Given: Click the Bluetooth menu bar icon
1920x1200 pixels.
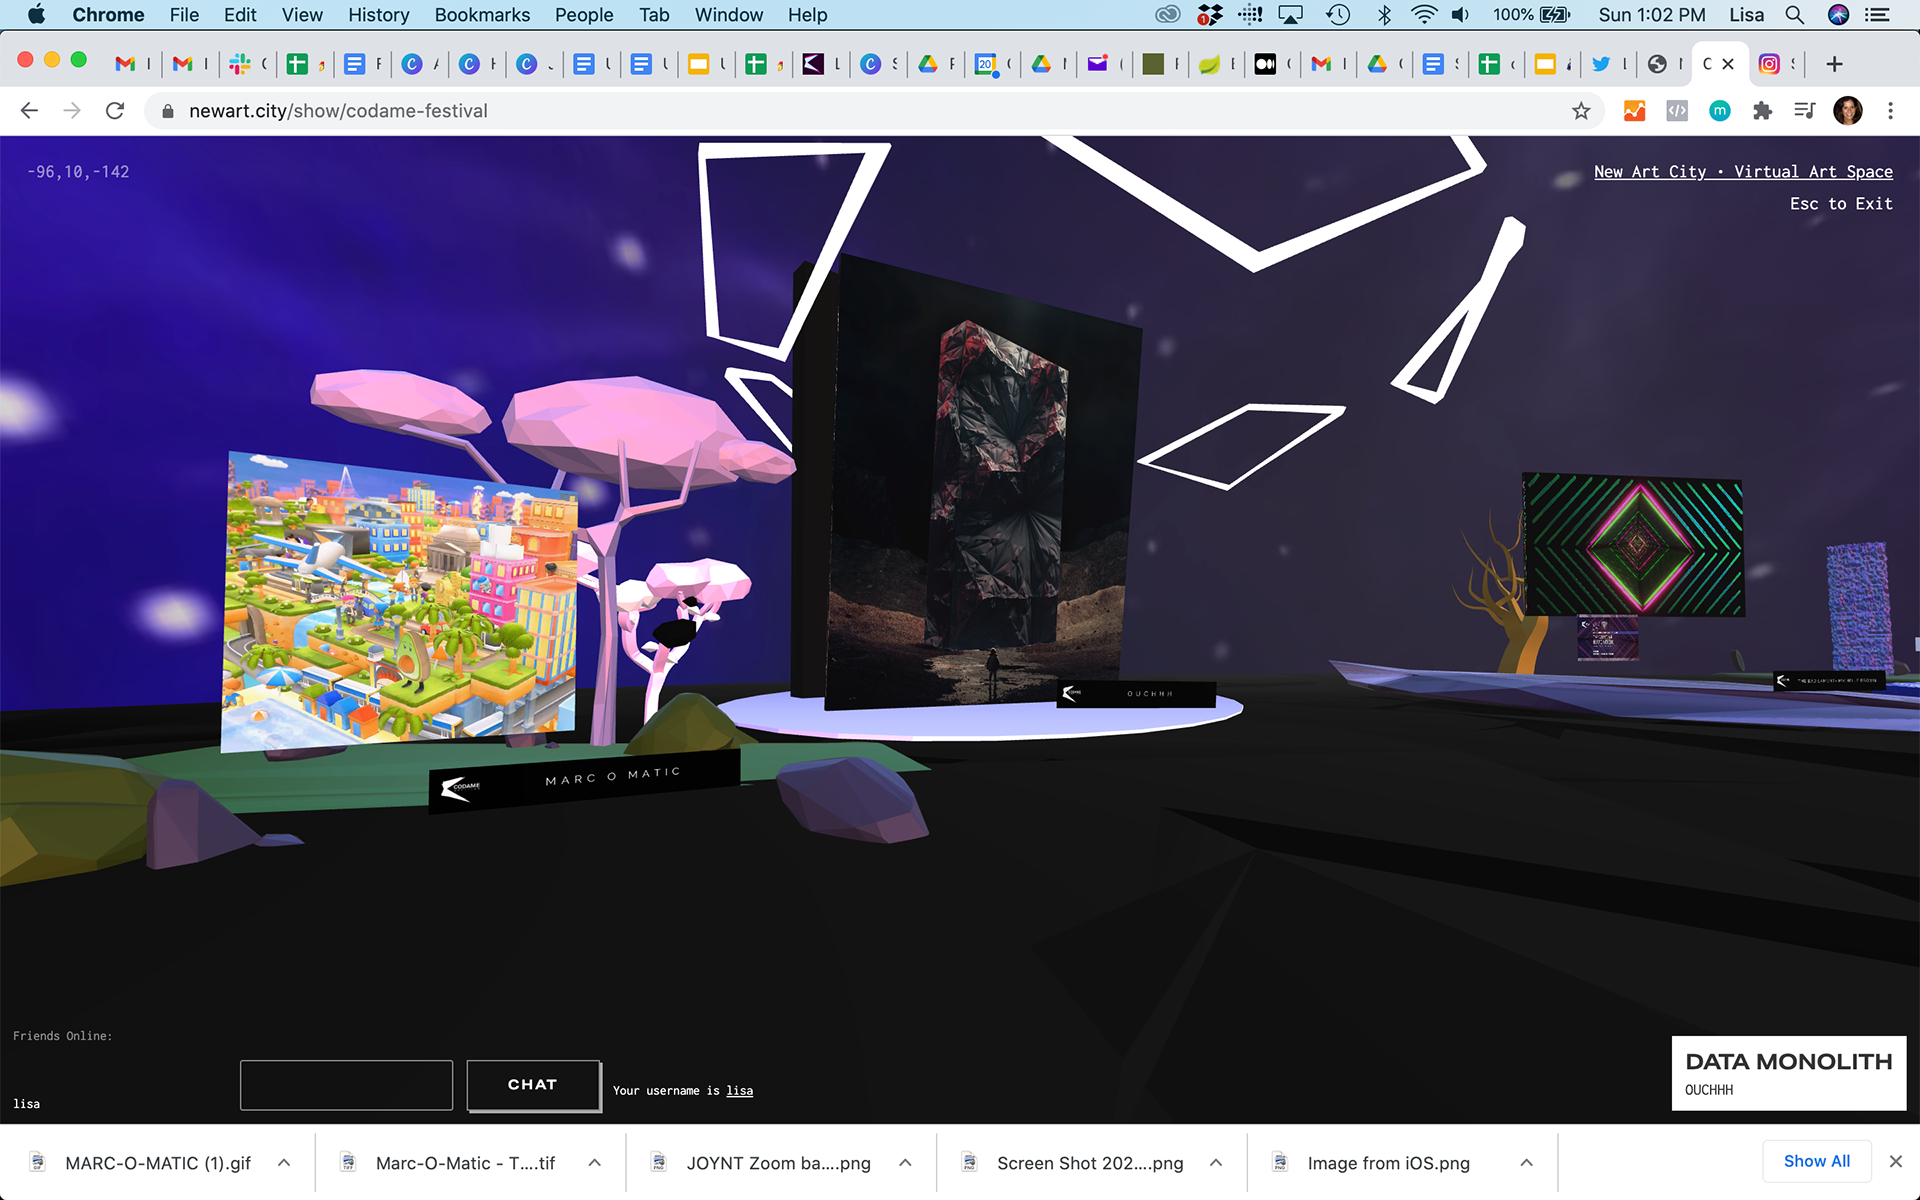Looking at the screenshot, I should [1384, 15].
